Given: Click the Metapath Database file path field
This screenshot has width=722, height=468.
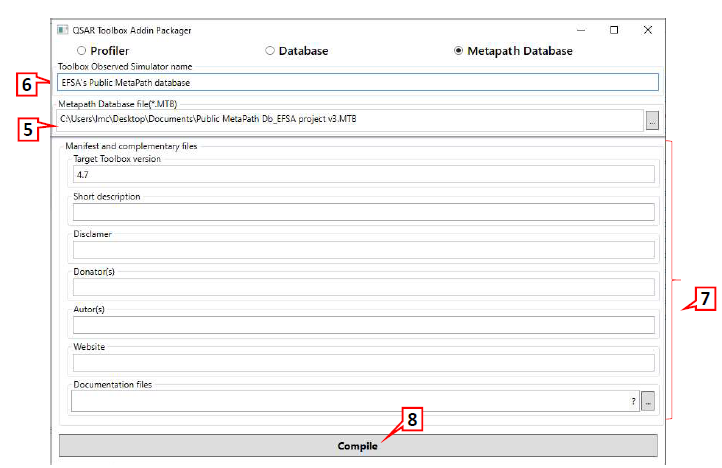Looking at the screenshot, I should 350,119.
